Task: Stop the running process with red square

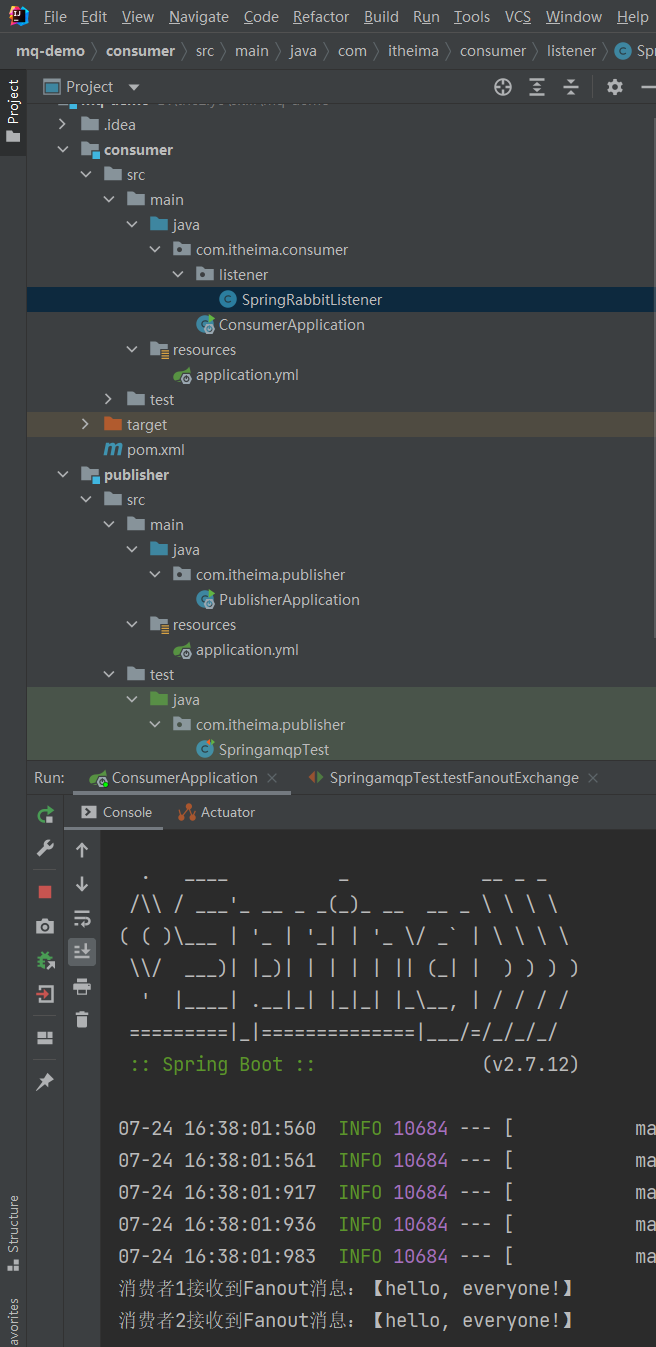Action: coord(45,891)
